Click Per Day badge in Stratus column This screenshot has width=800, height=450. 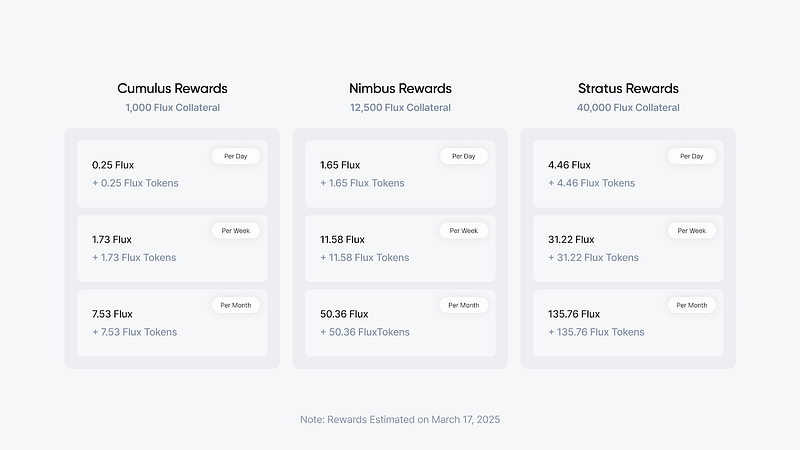[692, 156]
